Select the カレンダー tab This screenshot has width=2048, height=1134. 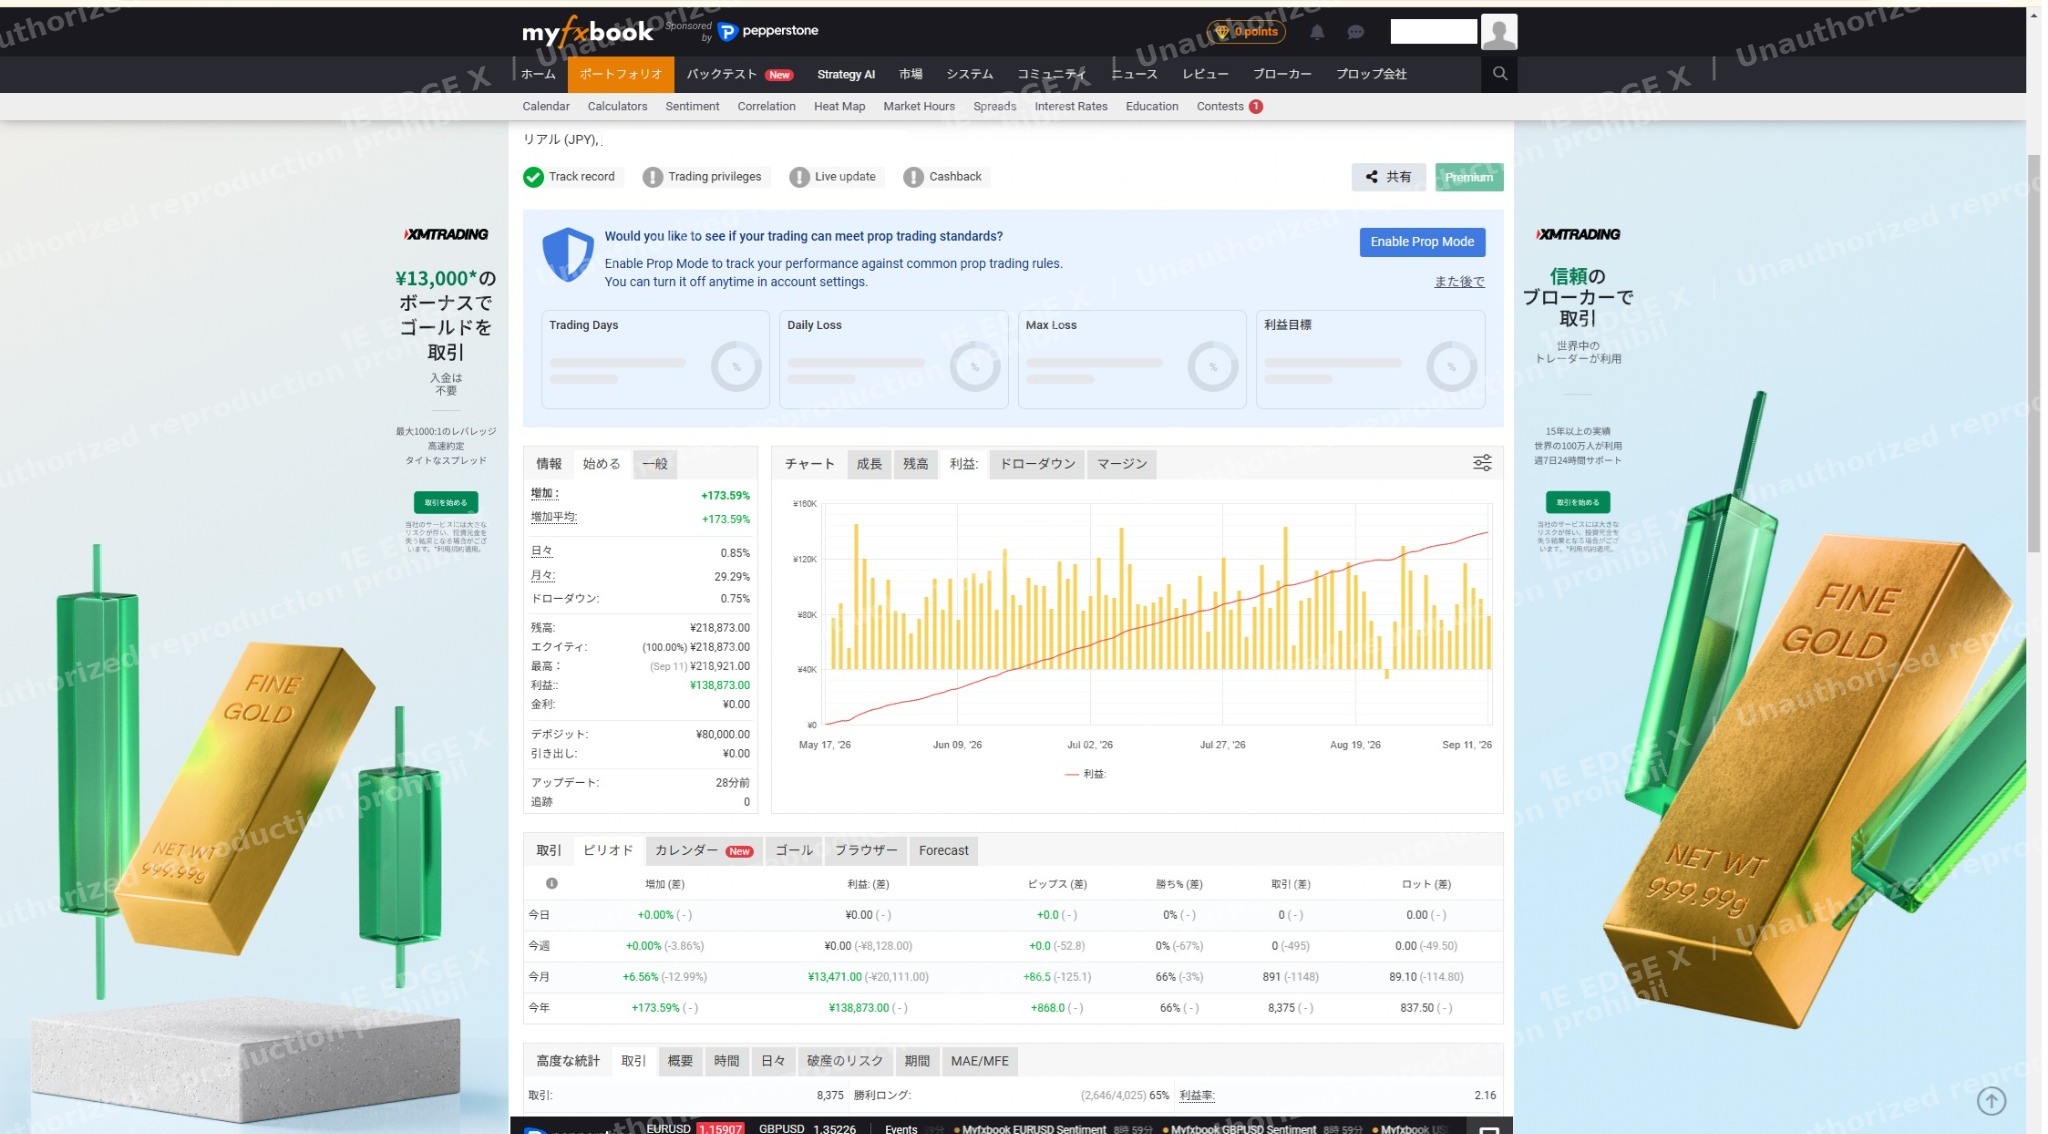704,851
